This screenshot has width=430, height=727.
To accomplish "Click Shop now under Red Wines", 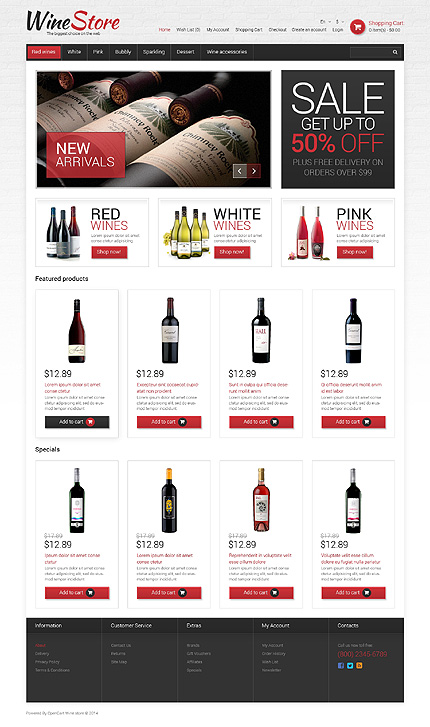I will click(x=109, y=252).
